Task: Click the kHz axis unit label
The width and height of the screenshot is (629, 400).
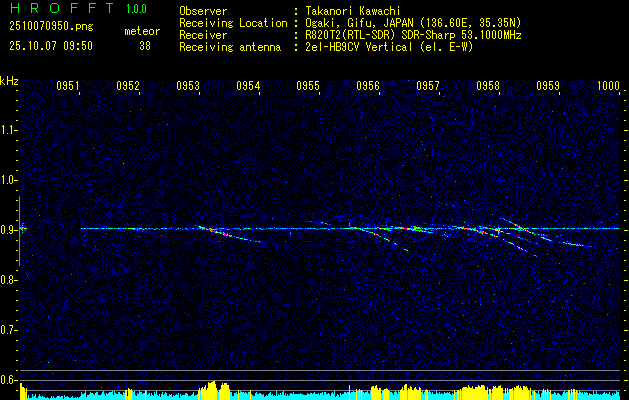Action: coord(9,81)
